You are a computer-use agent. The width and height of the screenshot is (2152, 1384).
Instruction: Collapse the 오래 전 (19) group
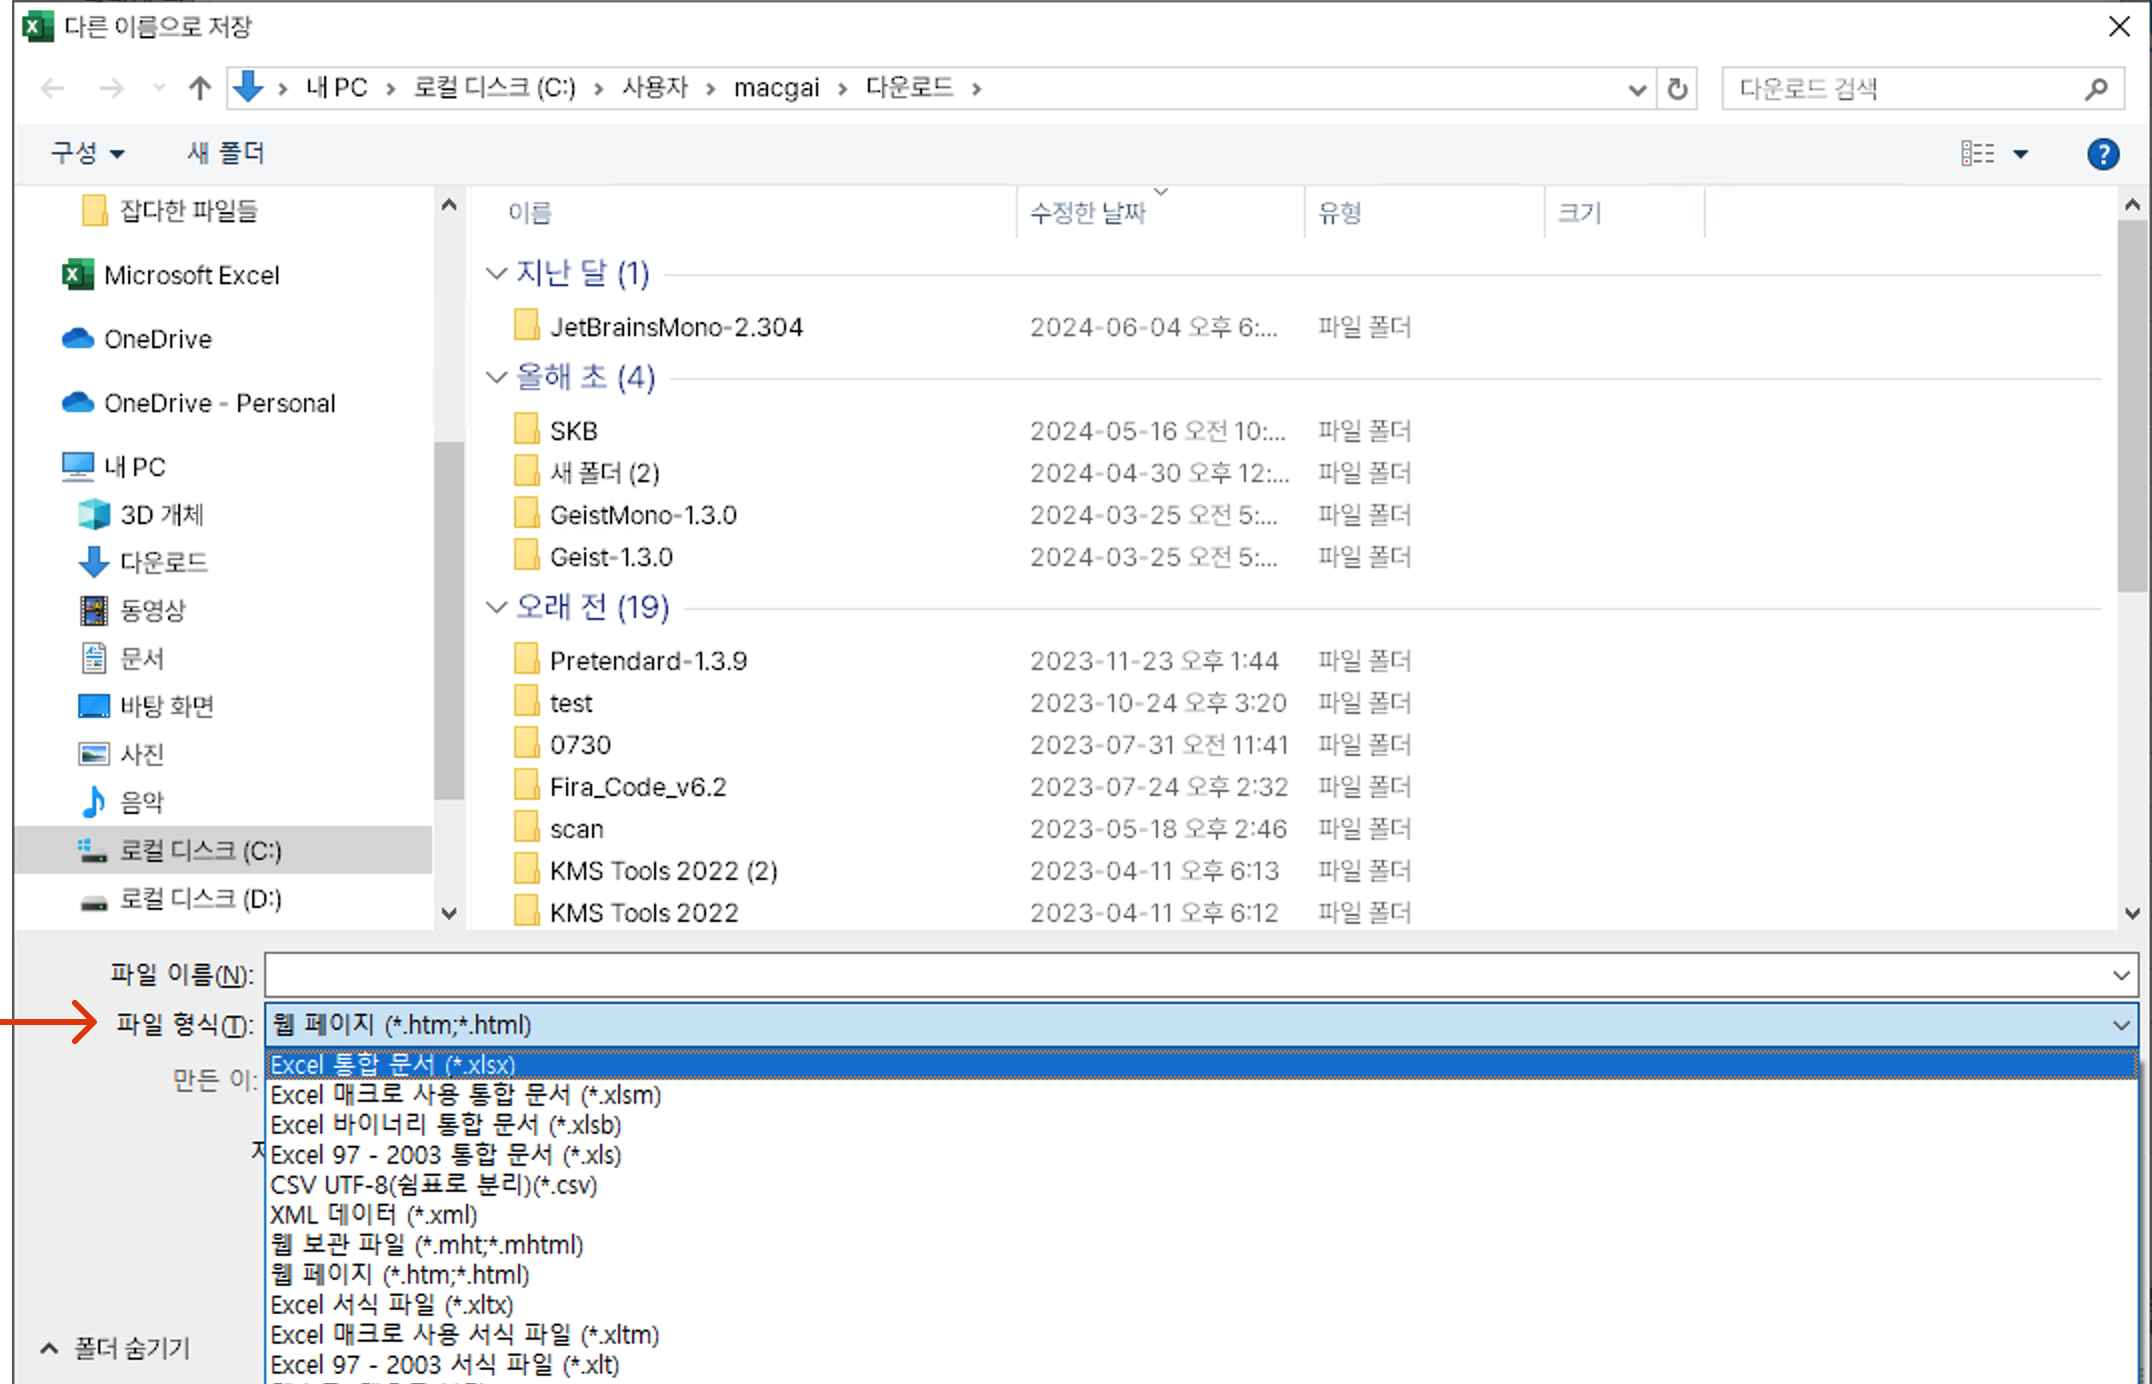tap(496, 607)
